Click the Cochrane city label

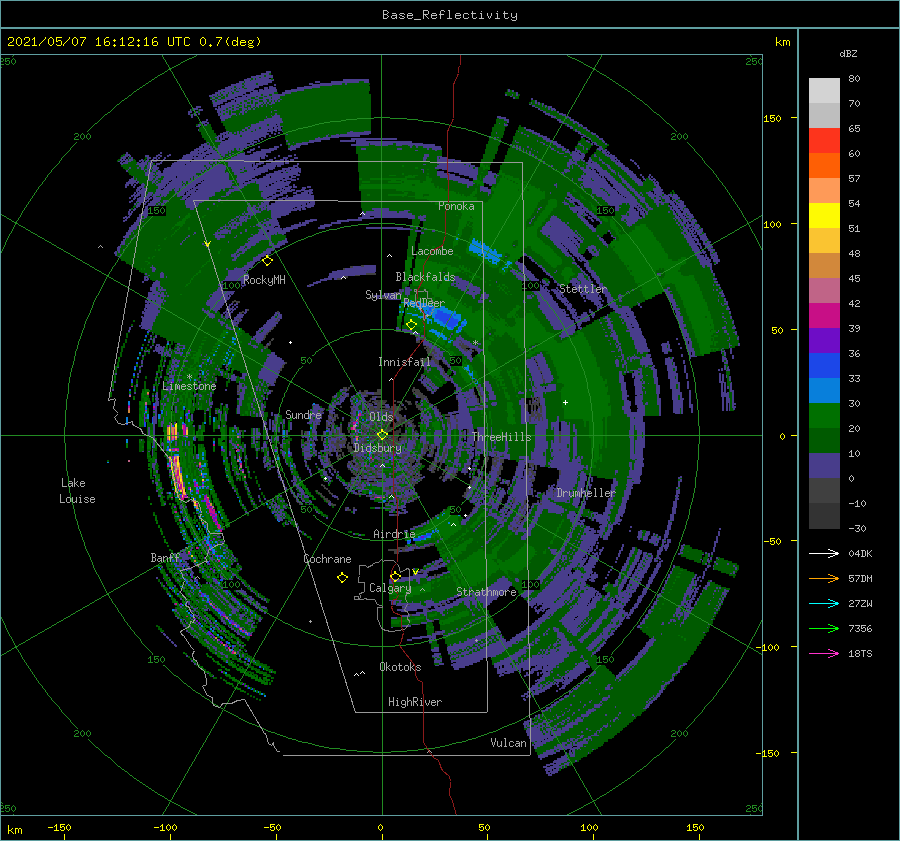pos(327,559)
